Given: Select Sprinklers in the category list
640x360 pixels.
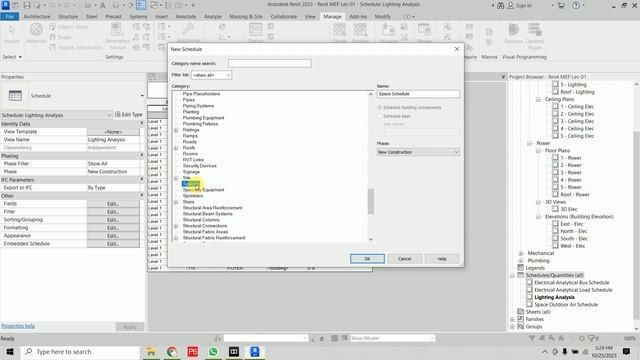Looking at the screenshot, I should click(193, 196).
